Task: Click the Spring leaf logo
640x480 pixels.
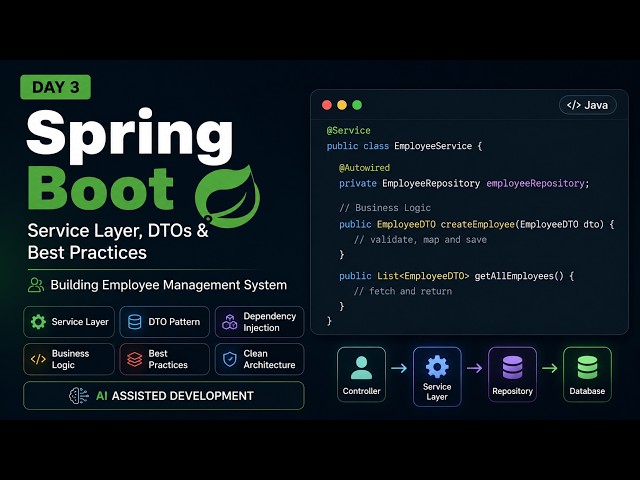Action: tap(227, 196)
